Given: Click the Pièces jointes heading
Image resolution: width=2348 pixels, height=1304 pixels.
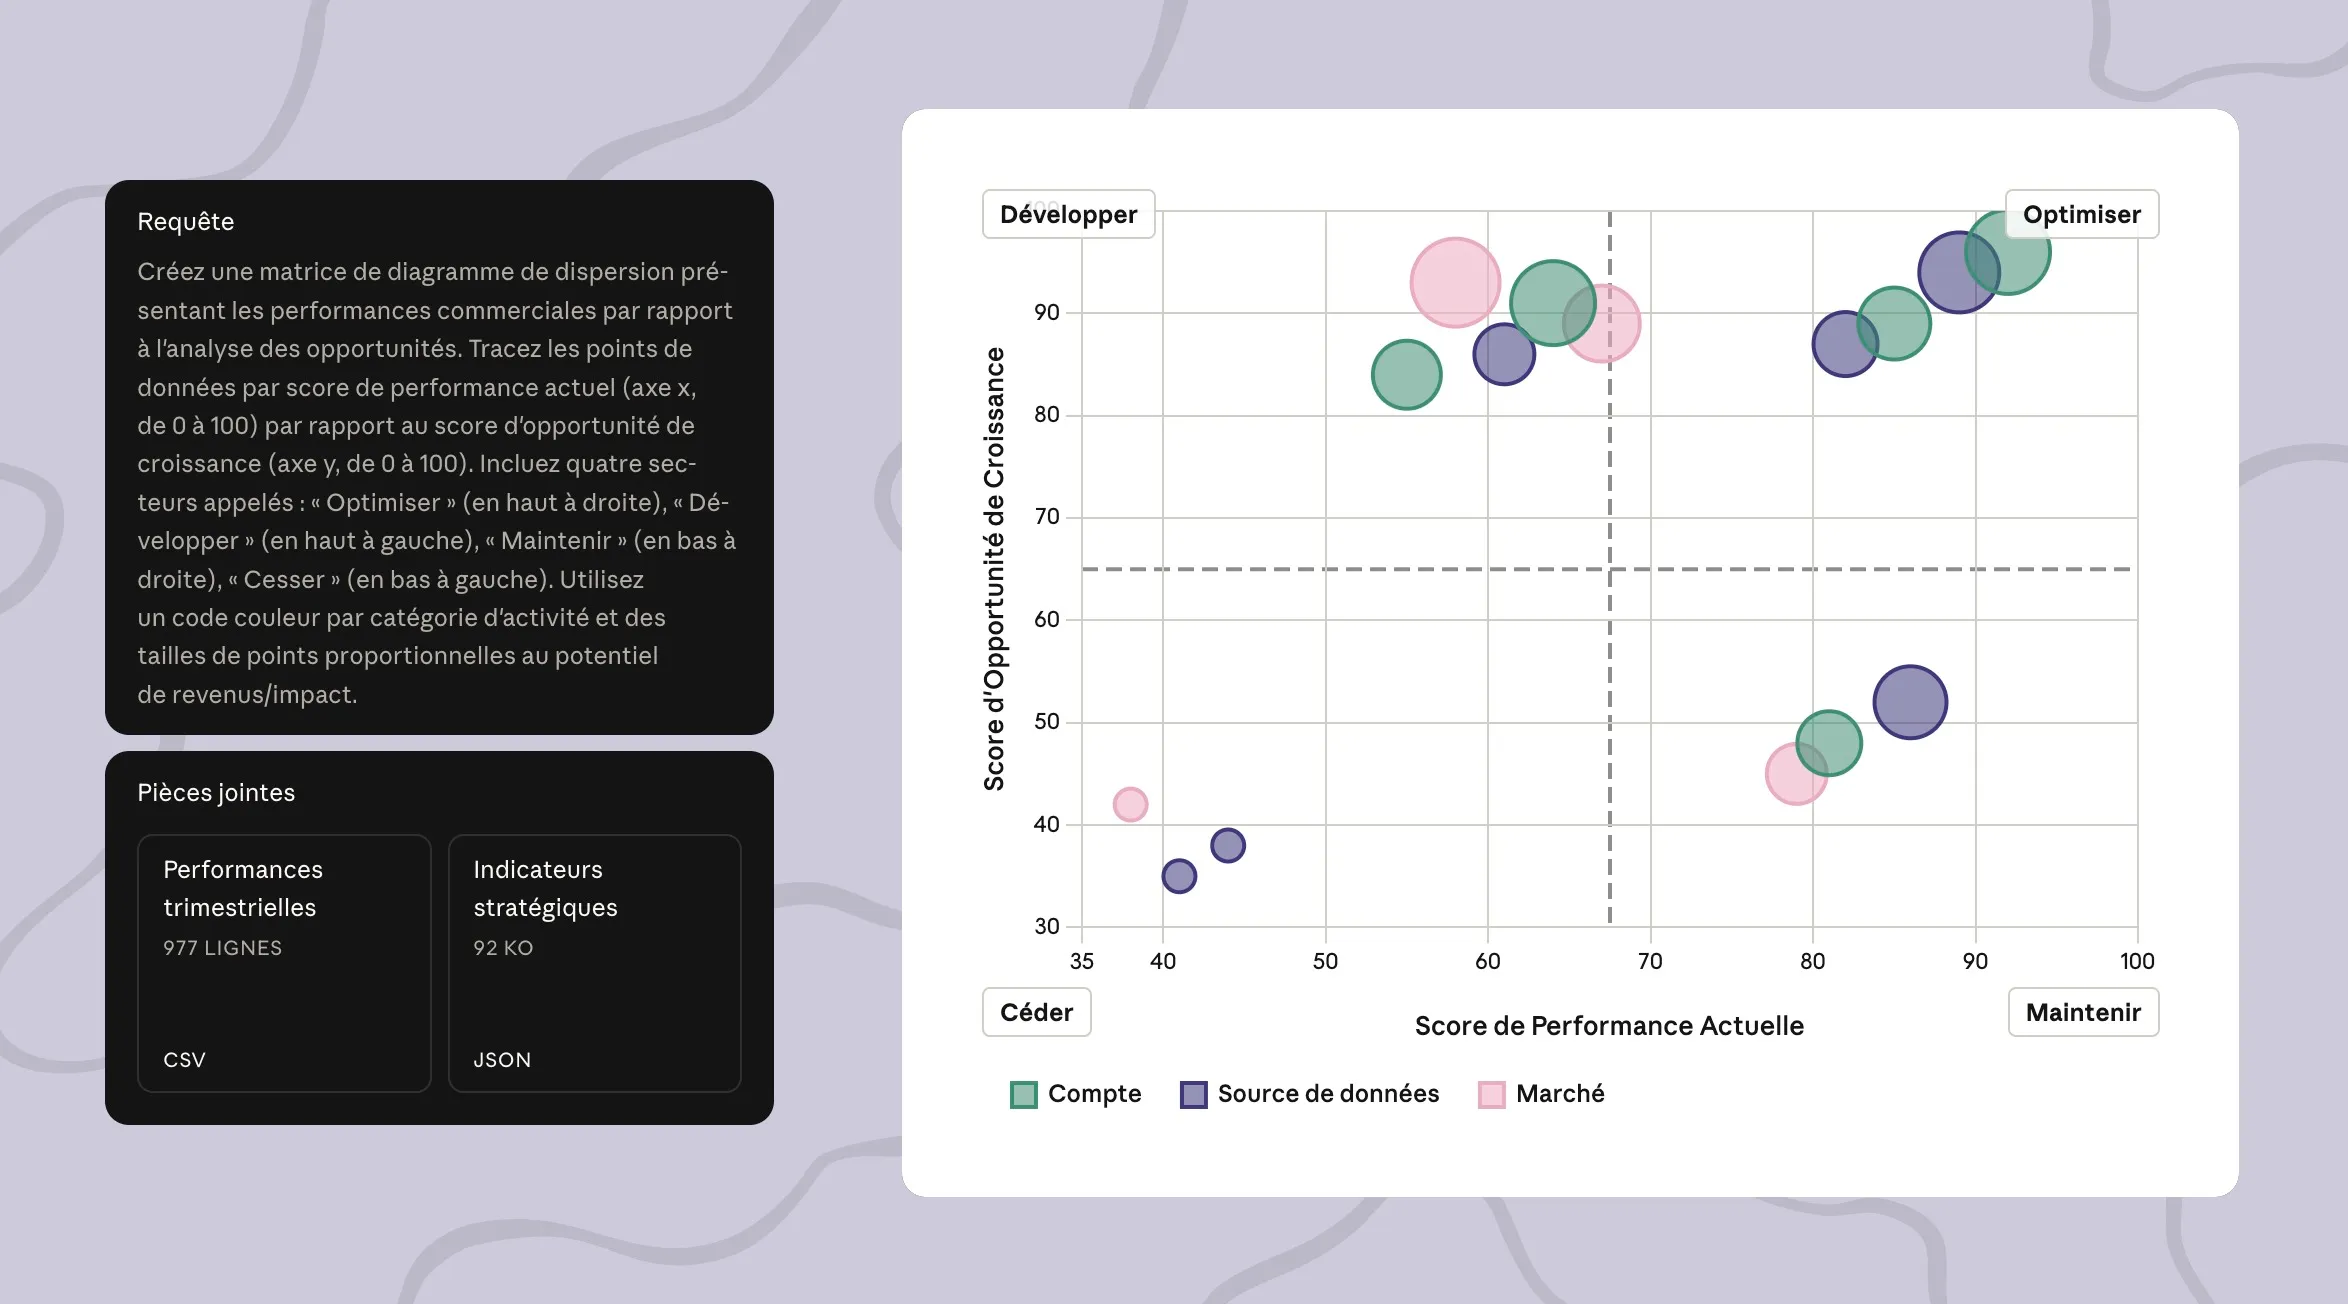Looking at the screenshot, I should [x=216, y=792].
